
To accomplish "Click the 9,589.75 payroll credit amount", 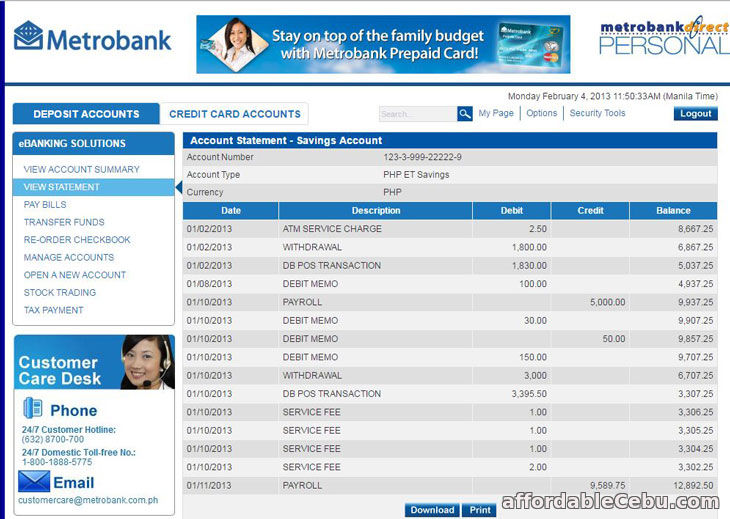I will point(608,485).
